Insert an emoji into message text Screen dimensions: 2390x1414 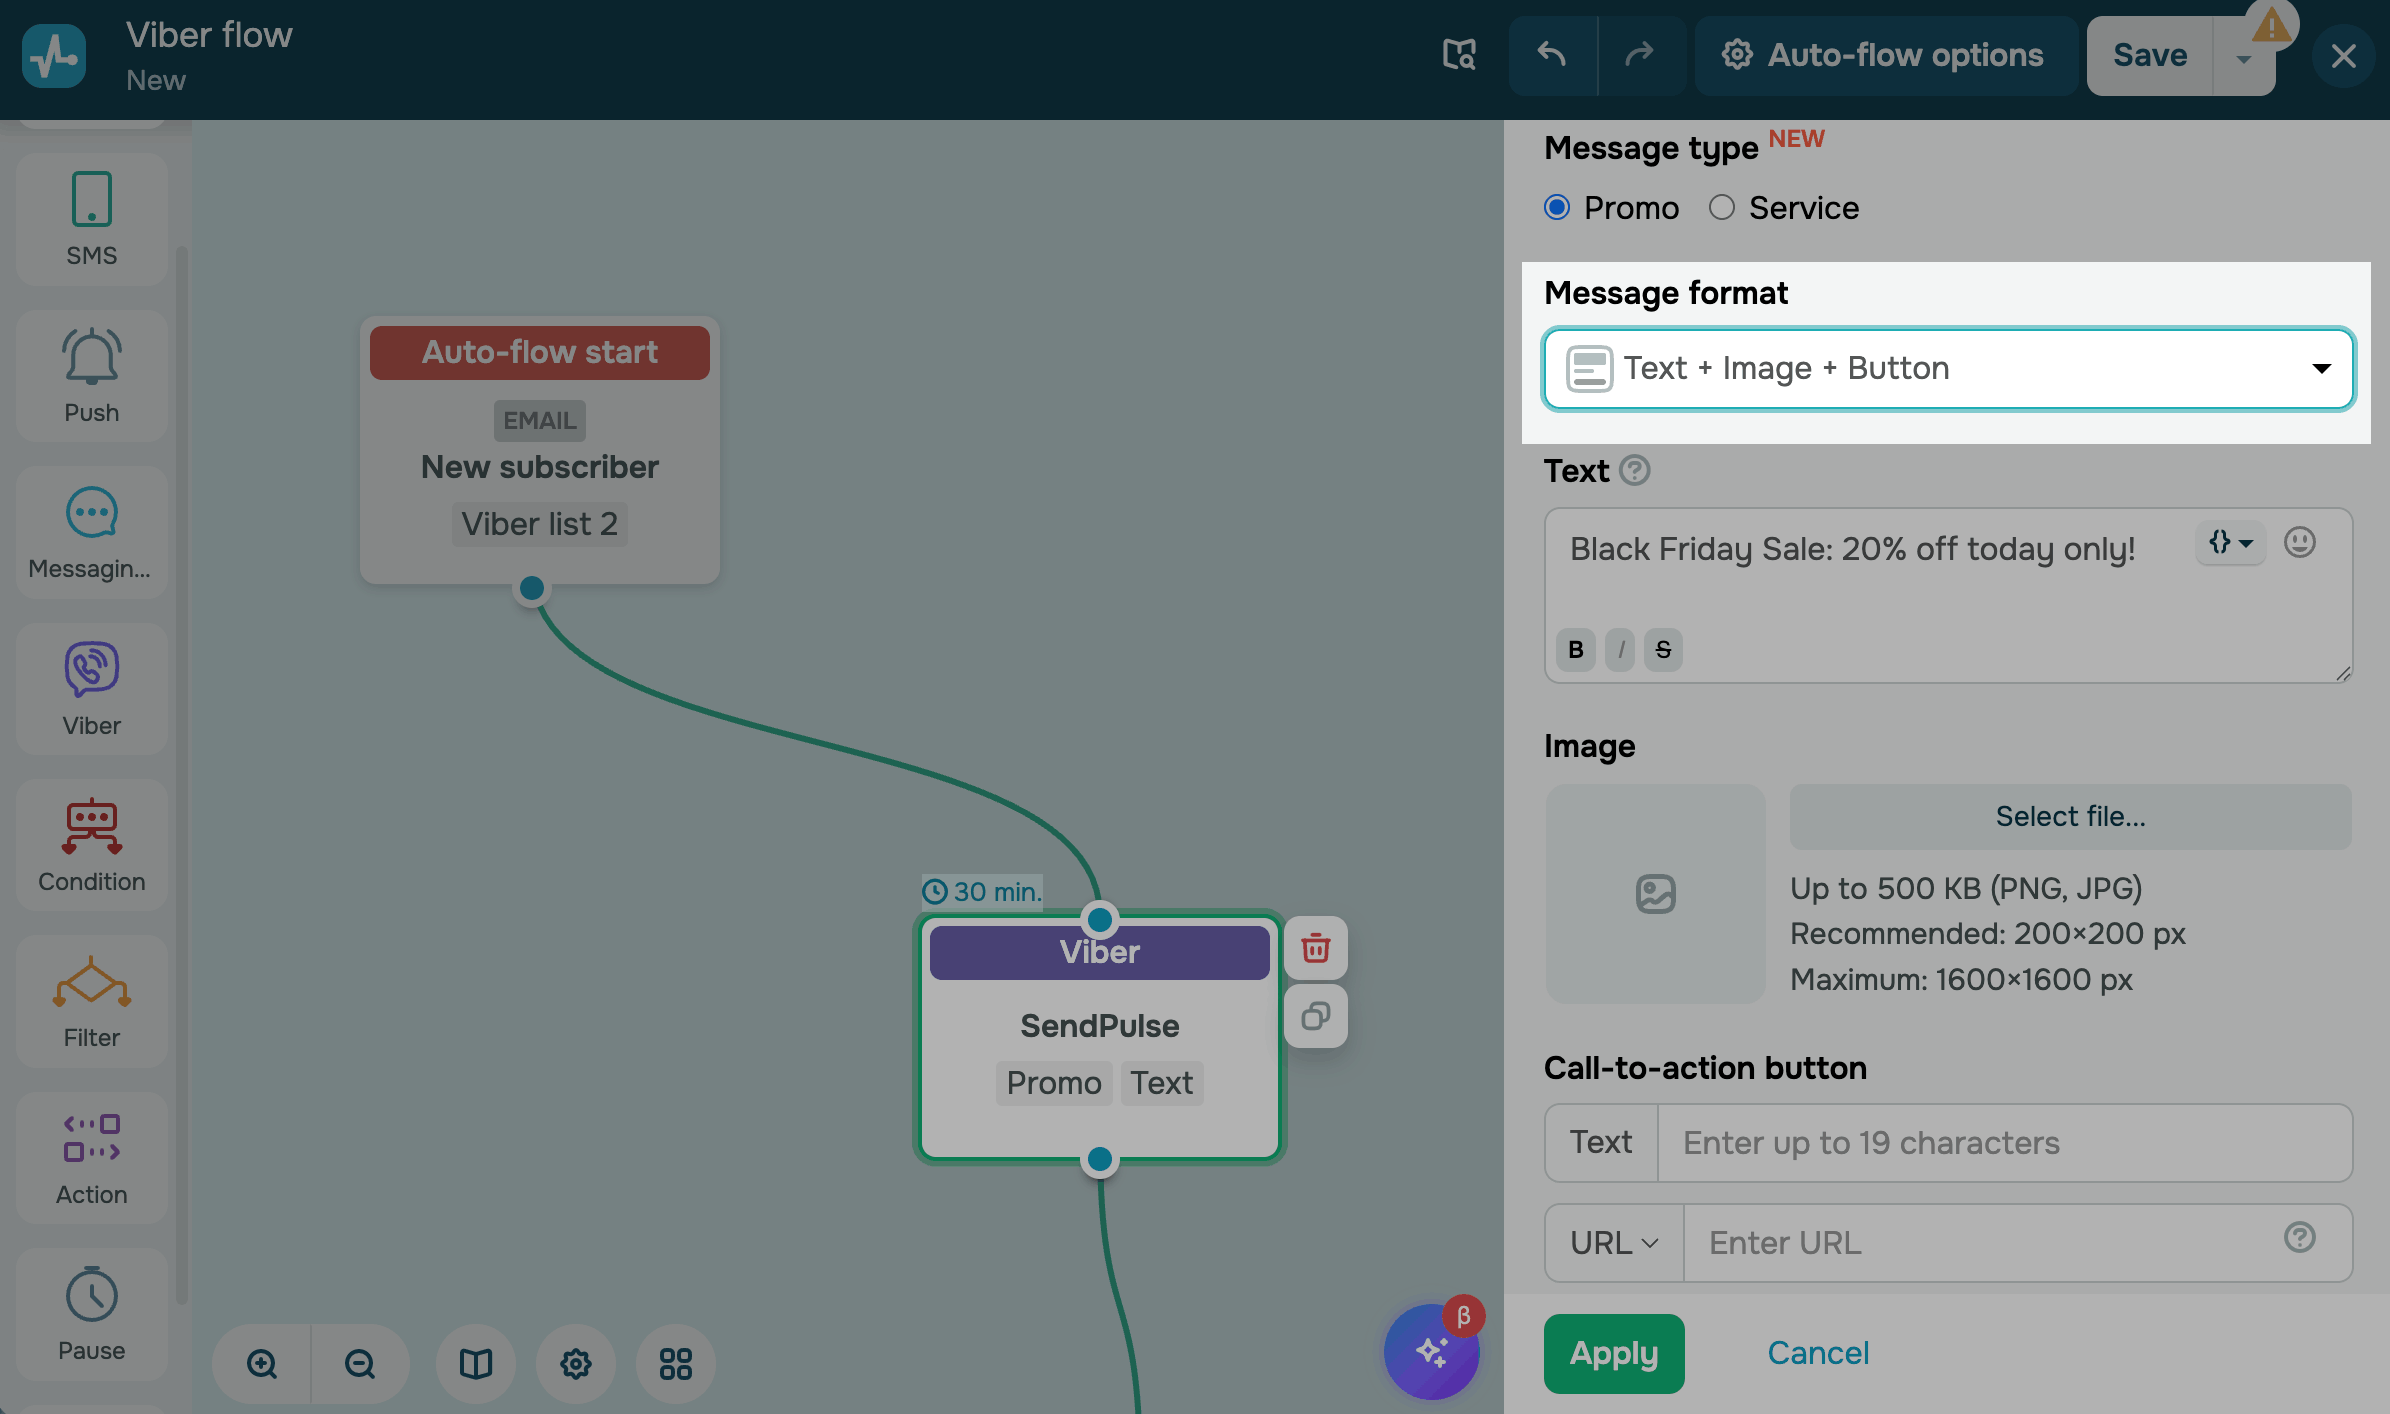[2299, 542]
